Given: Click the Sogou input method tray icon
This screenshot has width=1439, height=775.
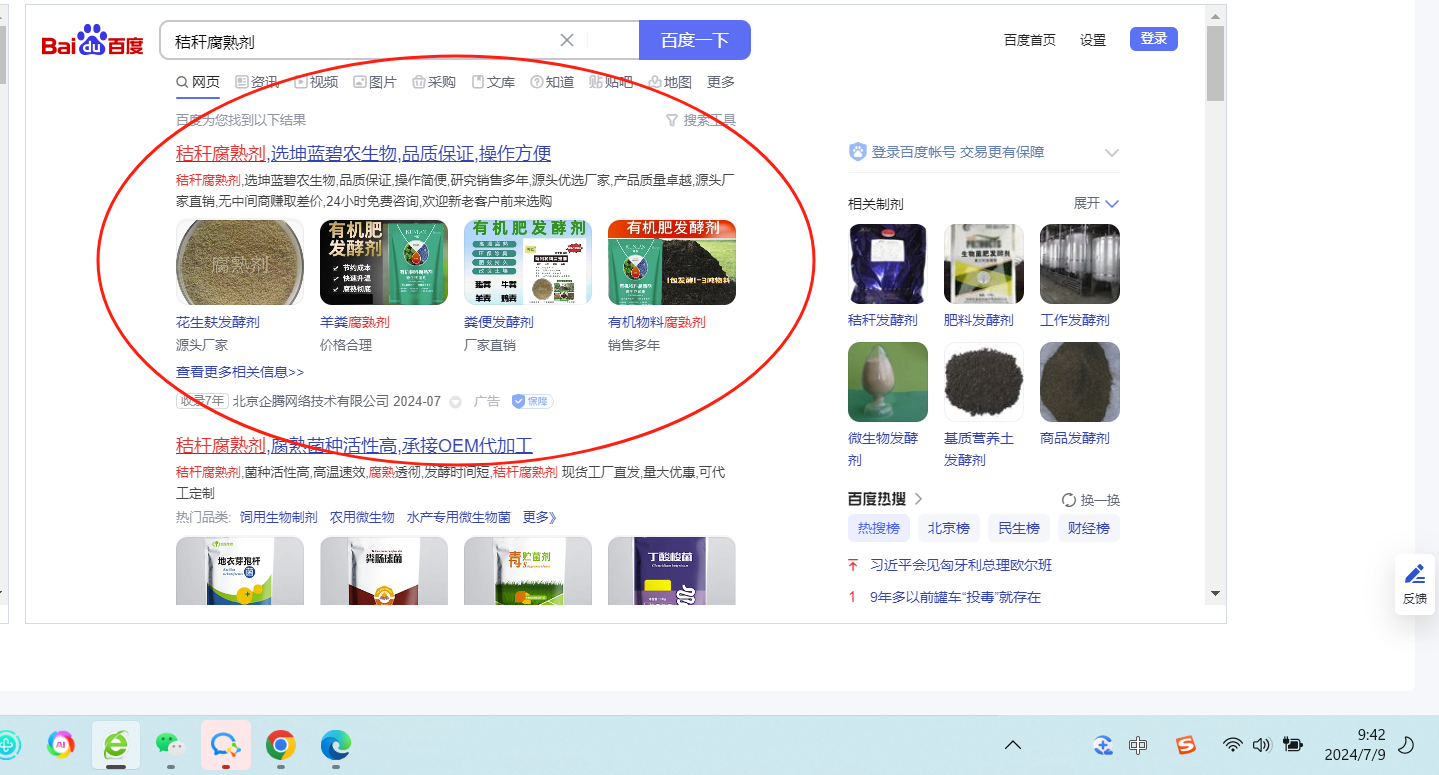Looking at the screenshot, I should pos(1186,745).
